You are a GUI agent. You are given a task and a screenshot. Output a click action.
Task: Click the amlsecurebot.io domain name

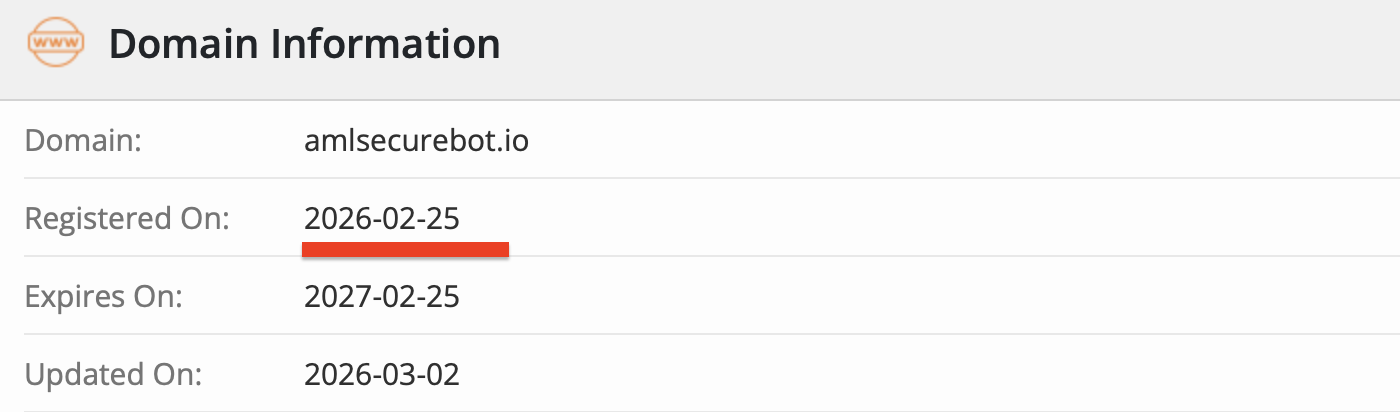tap(416, 141)
